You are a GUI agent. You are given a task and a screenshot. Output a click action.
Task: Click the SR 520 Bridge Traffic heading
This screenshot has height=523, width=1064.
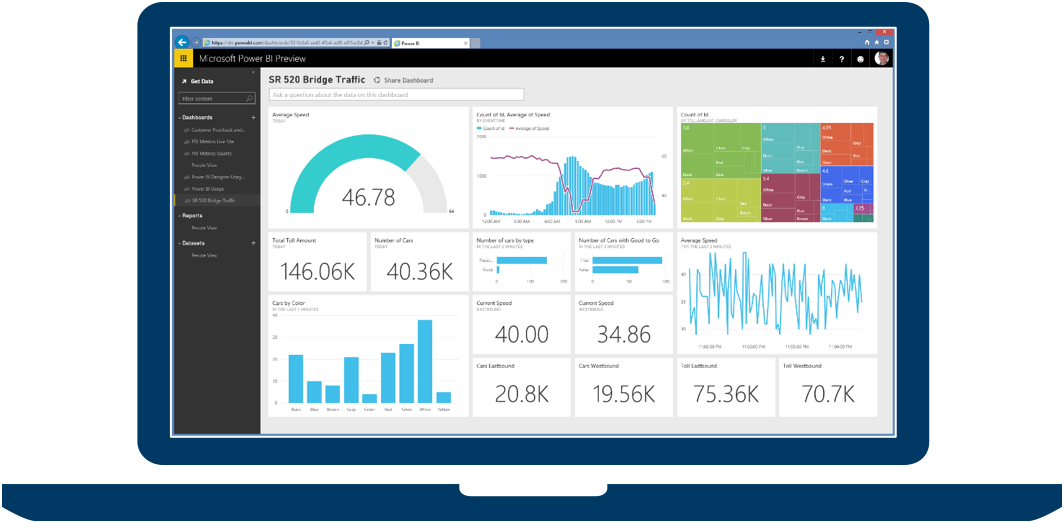coord(317,80)
